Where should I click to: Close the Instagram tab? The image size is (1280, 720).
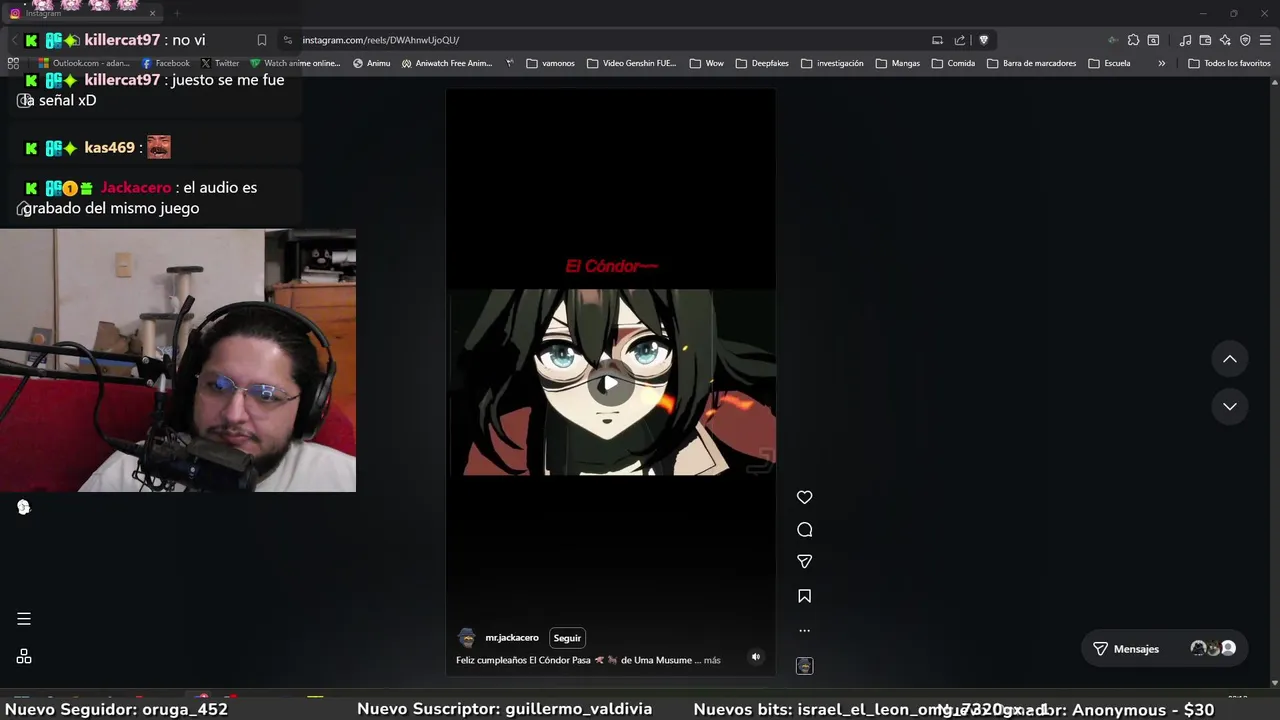tap(152, 13)
